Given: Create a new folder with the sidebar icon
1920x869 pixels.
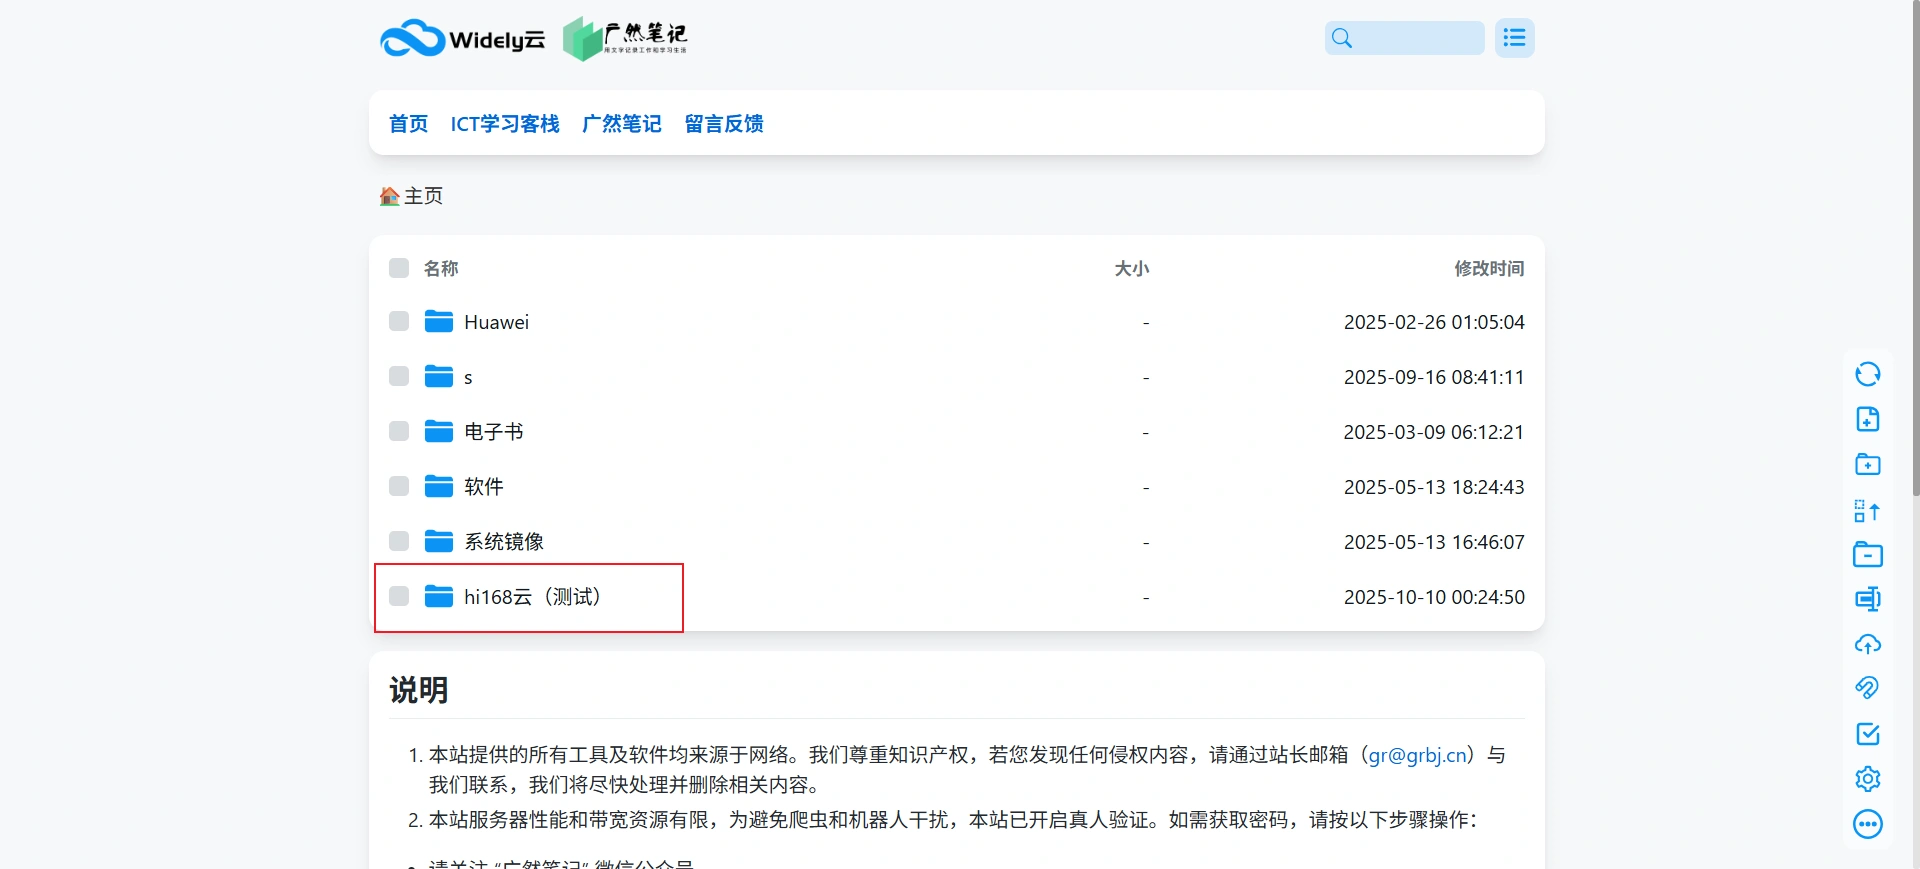Looking at the screenshot, I should click(1867, 464).
